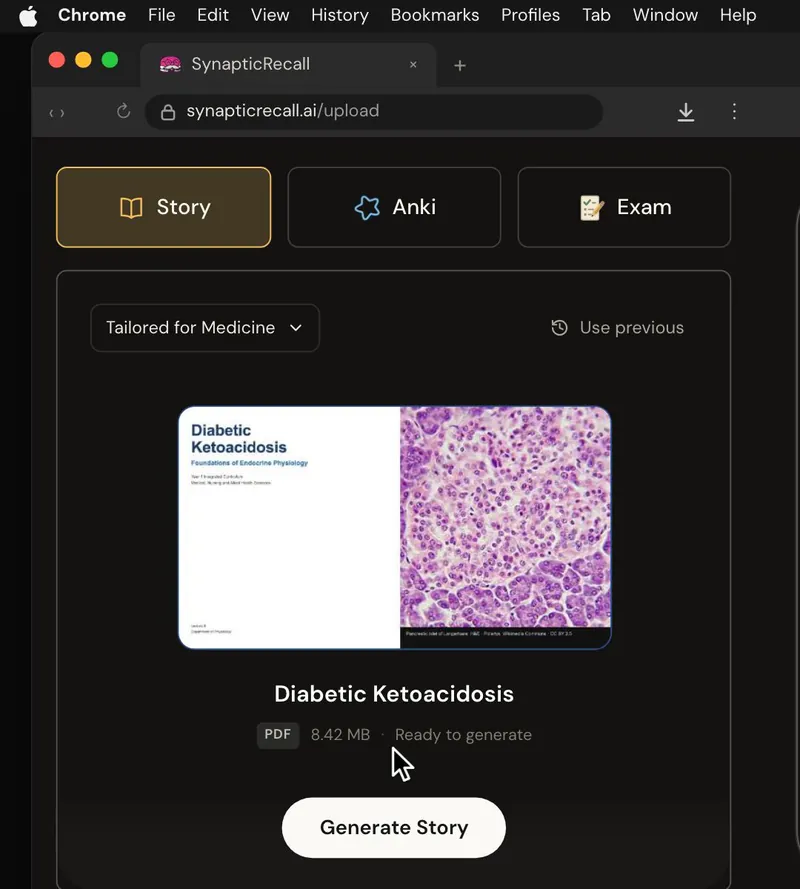800x889 pixels.
Task: Open the Help menu
Action: click(738, 15)
